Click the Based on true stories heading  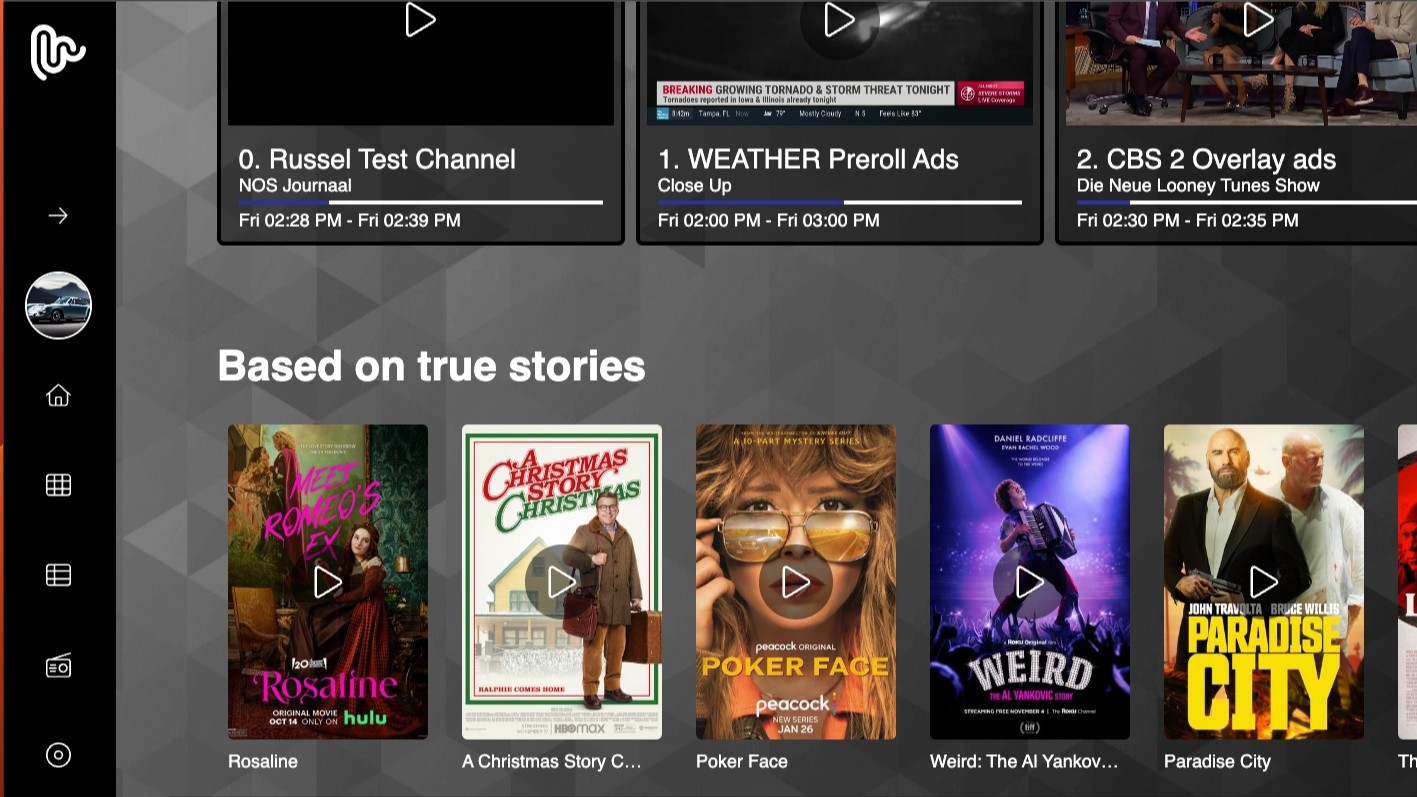[x=432, y=366]
